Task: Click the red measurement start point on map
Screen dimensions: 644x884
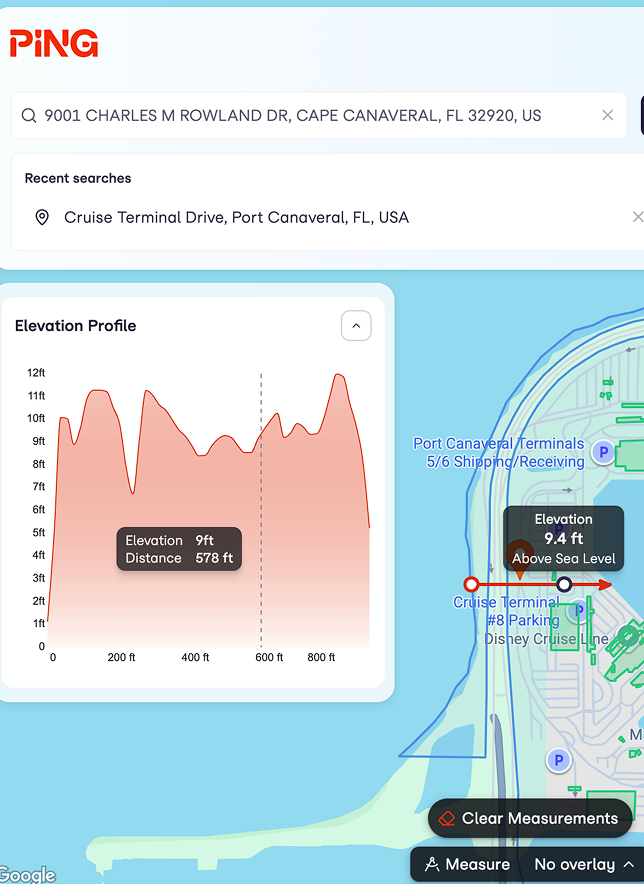Action: 471,584
